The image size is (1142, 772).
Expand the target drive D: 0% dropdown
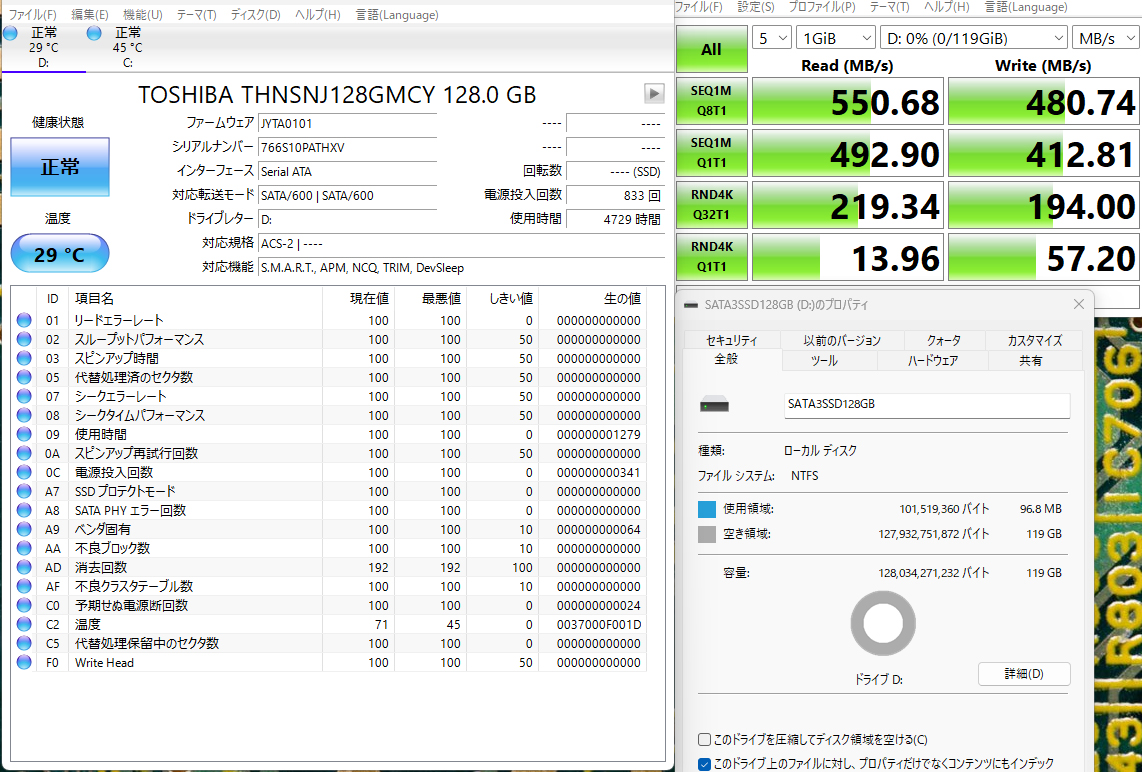pos(974,39)
